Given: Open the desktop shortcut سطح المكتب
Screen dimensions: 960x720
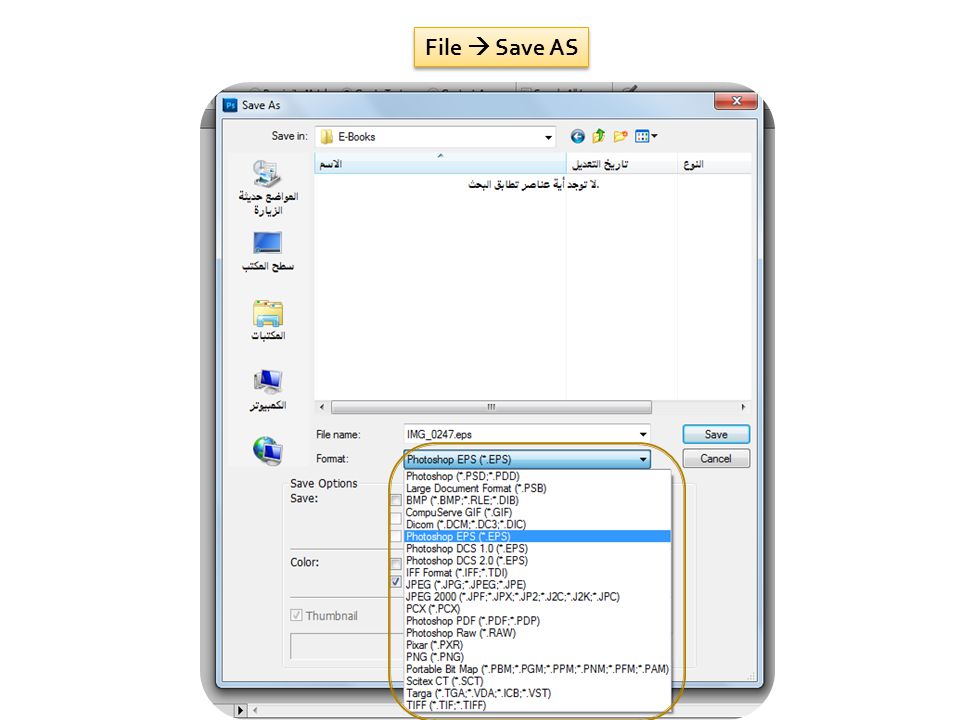Looking at the screenshot, I should pos(268,251).
